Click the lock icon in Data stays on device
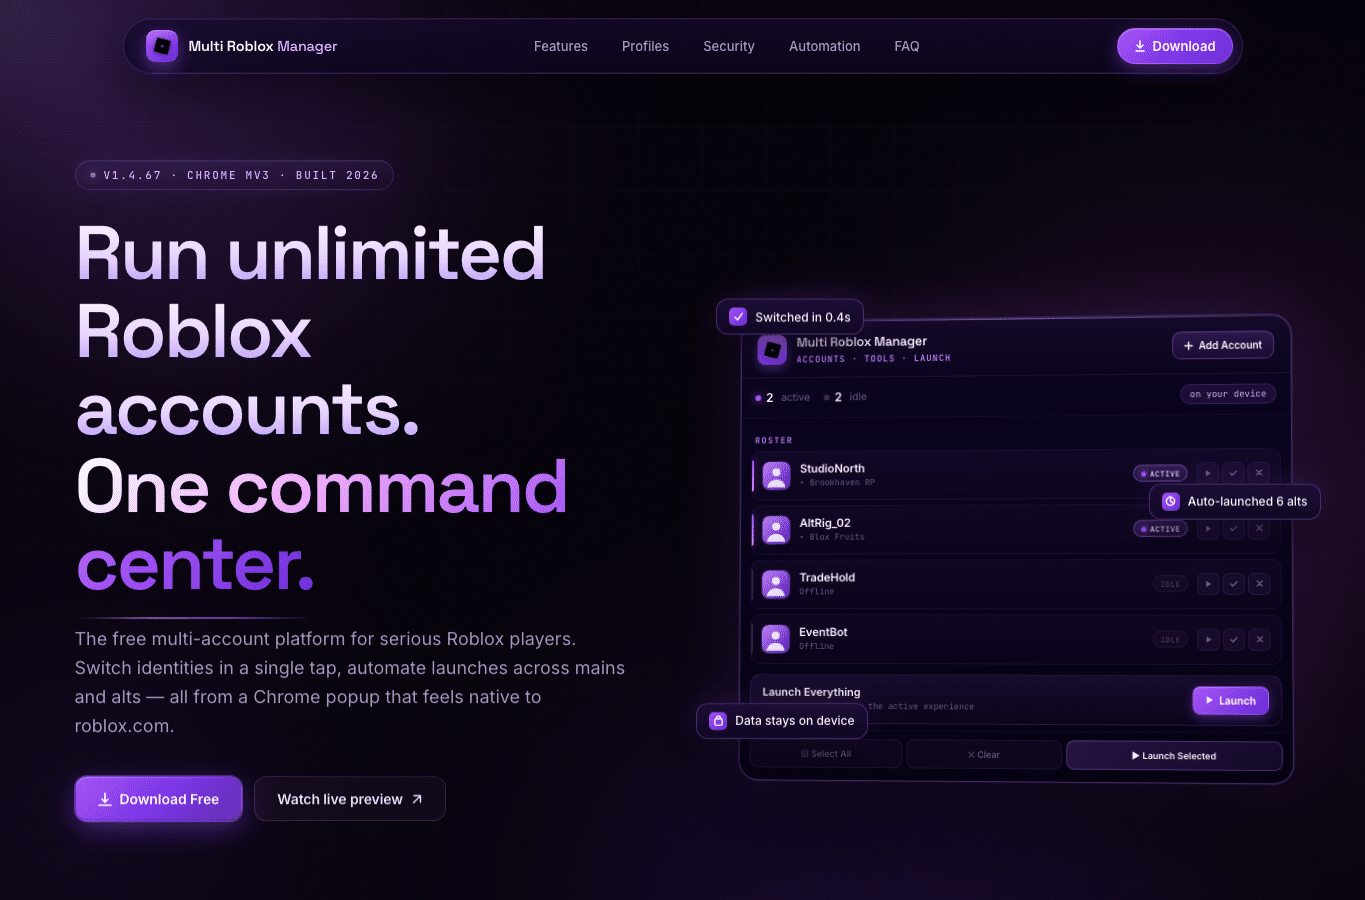The image size is (1365, 900). tap(718, 720)
